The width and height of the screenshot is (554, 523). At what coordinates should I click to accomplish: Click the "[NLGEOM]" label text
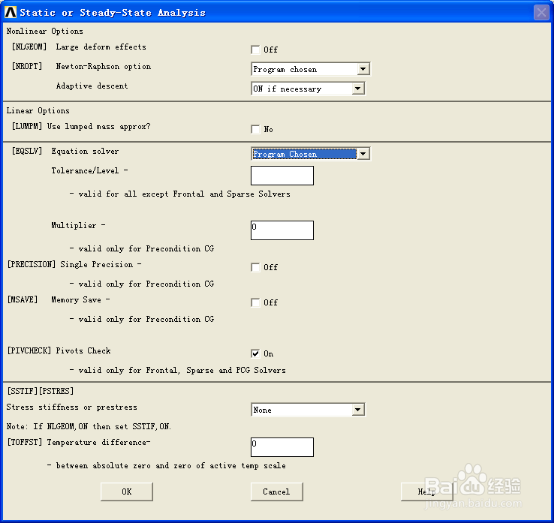[x=29, y=47]
